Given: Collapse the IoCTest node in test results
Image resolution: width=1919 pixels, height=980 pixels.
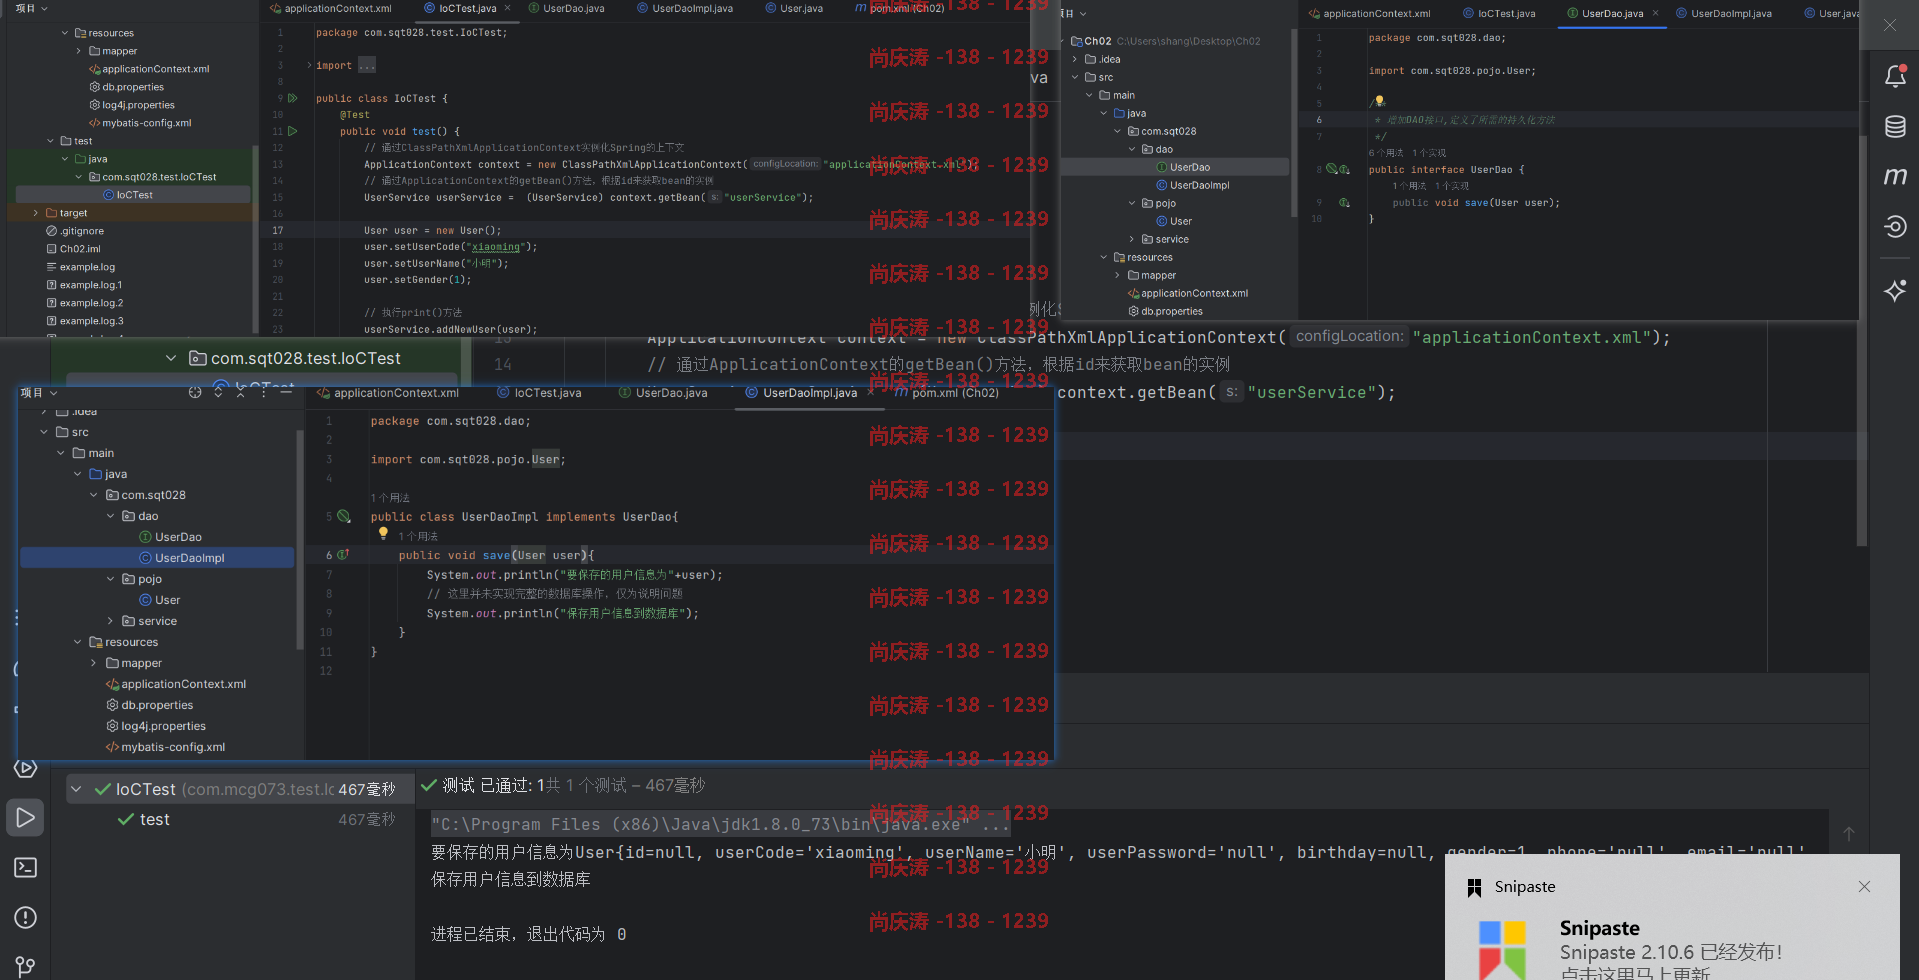Looking at the screenshot, I should tap(76, 789).
